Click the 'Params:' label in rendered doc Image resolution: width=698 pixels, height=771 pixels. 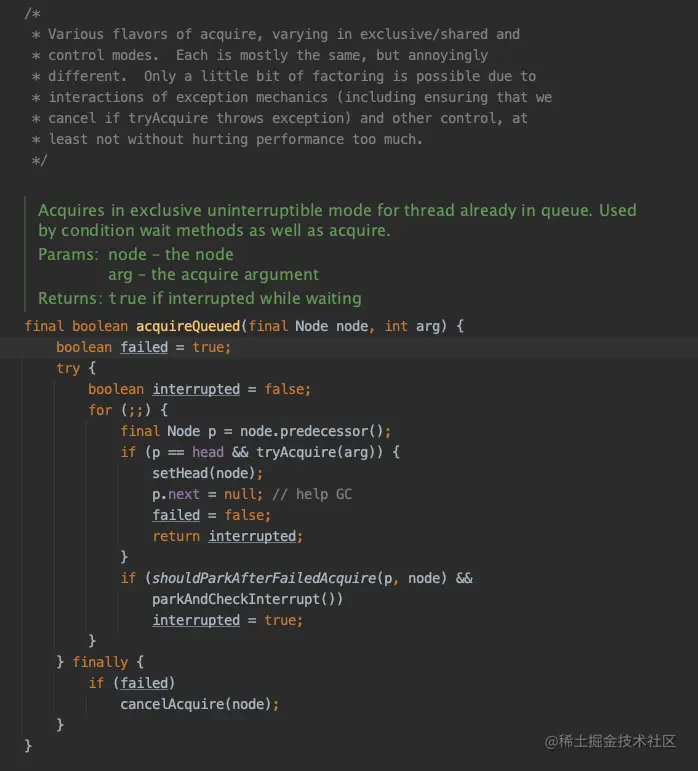click(69, 254)
